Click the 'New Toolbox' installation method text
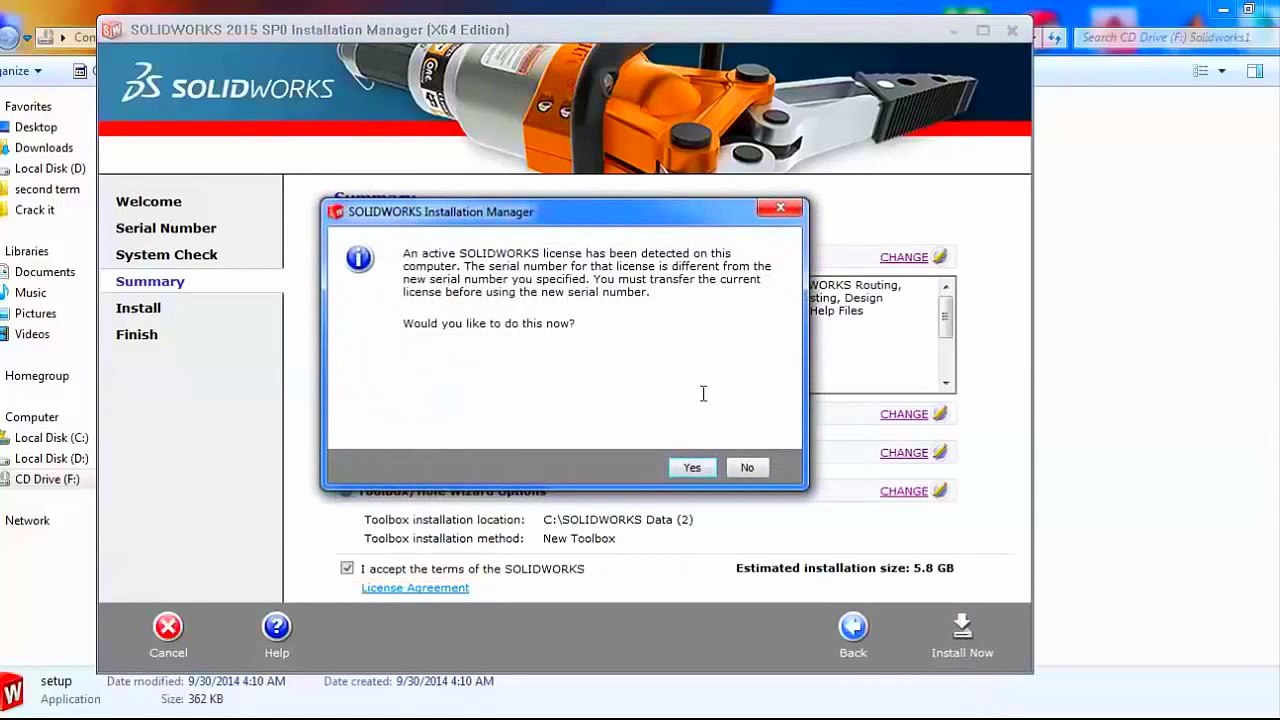The width and height of the screenshot is (1280, 720). (x=579, y=539)
